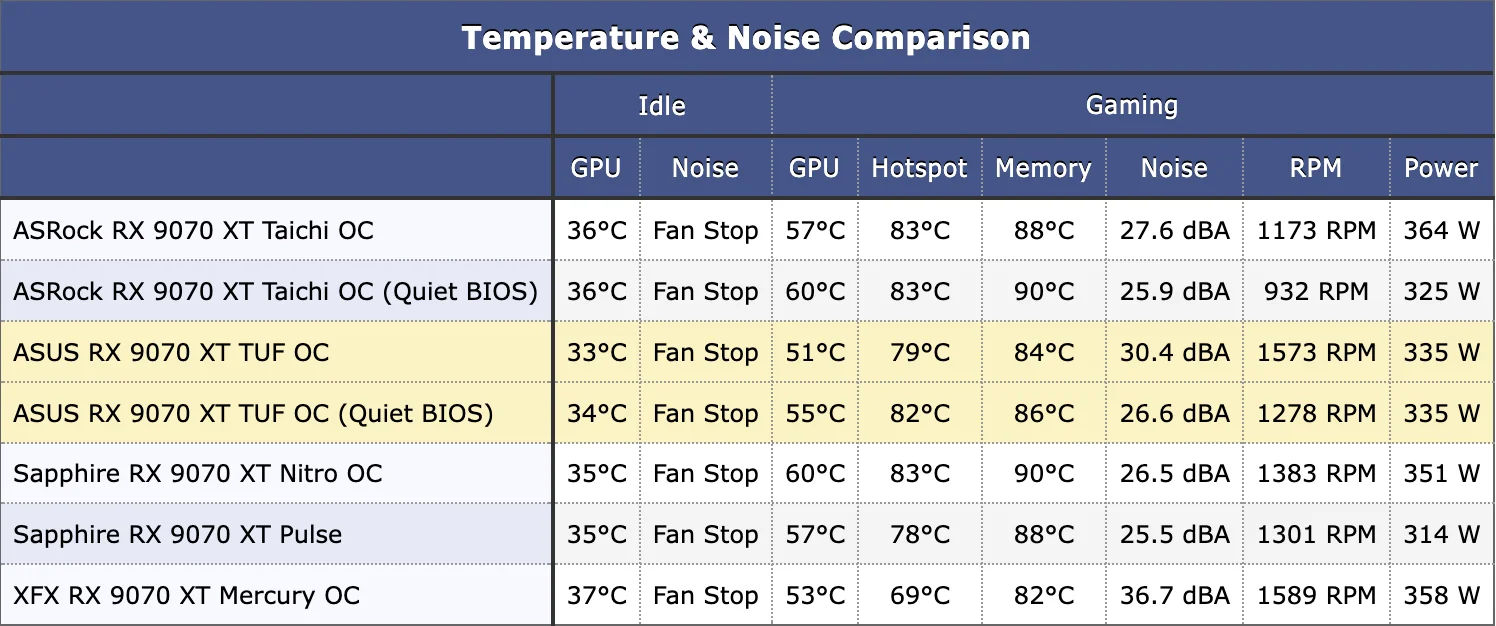The image size is (1496, 626).
Task: Click the Hotspot column header
Action: point(919,168)
